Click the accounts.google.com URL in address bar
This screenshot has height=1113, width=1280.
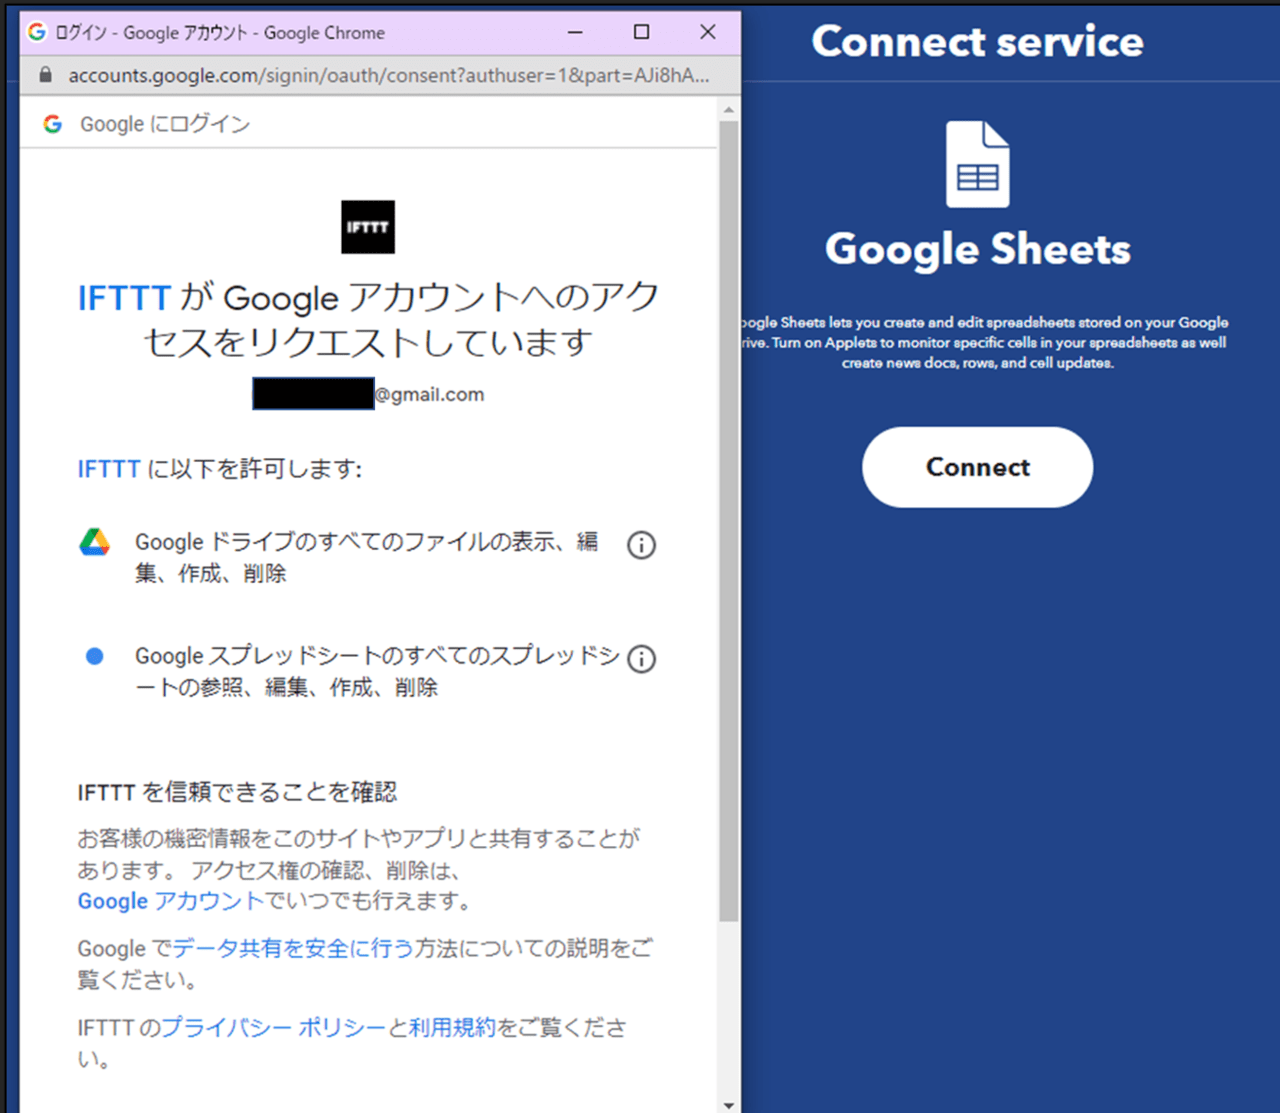point(389,75)
